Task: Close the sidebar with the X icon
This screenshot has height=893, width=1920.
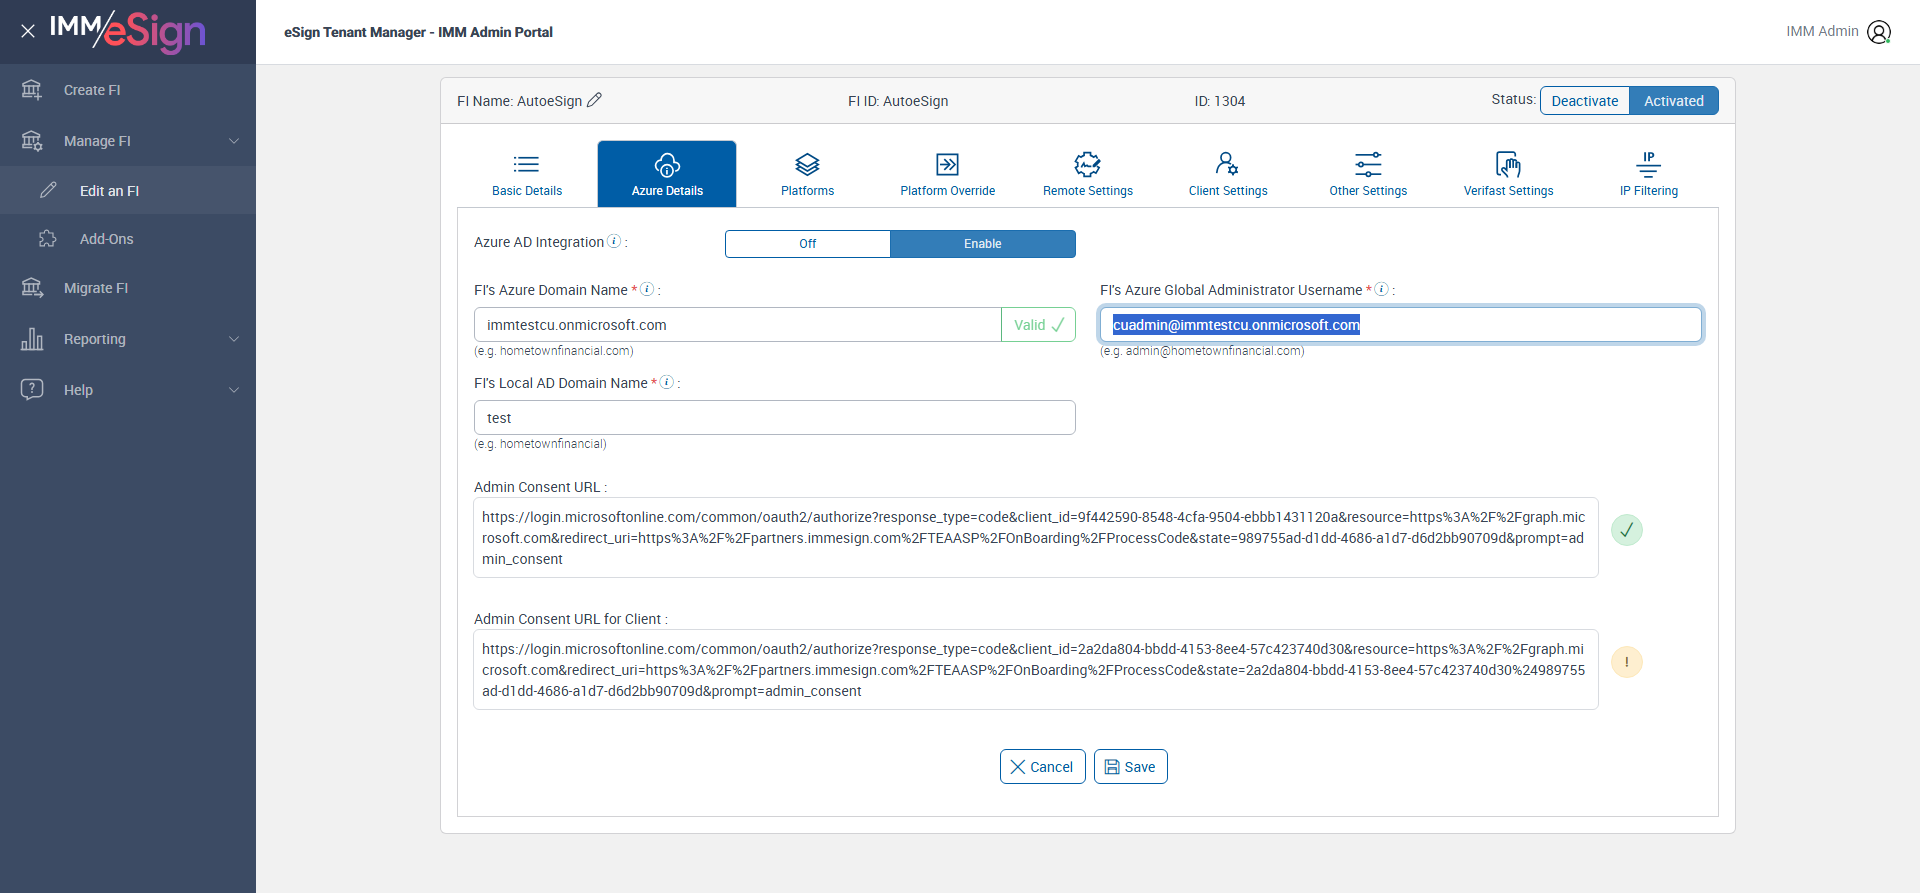Action: click(28, 31)
